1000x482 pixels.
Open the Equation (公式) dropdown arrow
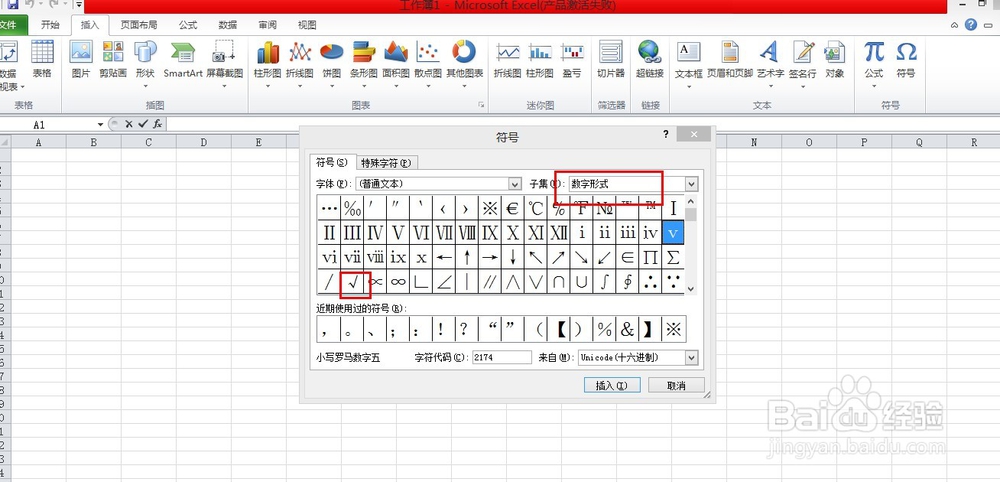coord(874,85)
